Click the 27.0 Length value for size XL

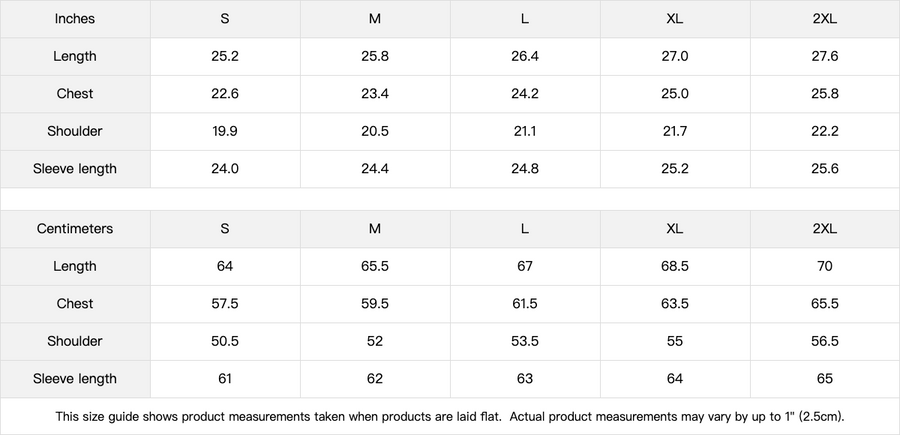[x=675, y=56]
